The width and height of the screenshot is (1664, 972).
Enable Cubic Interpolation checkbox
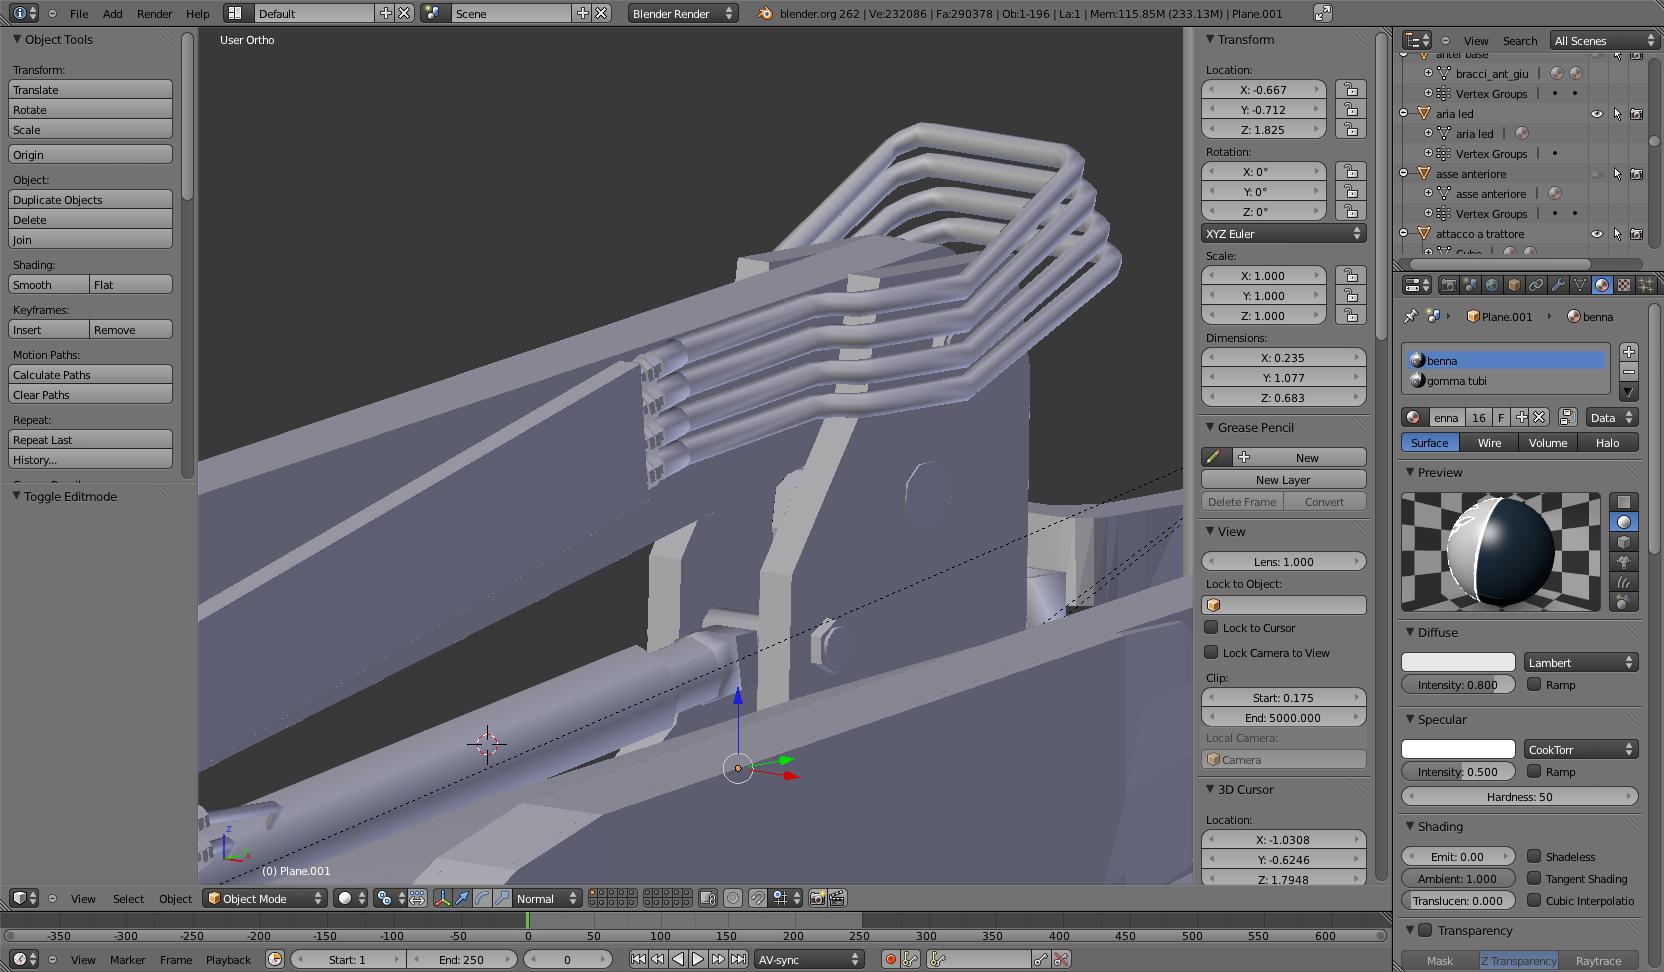(1534, 900)
